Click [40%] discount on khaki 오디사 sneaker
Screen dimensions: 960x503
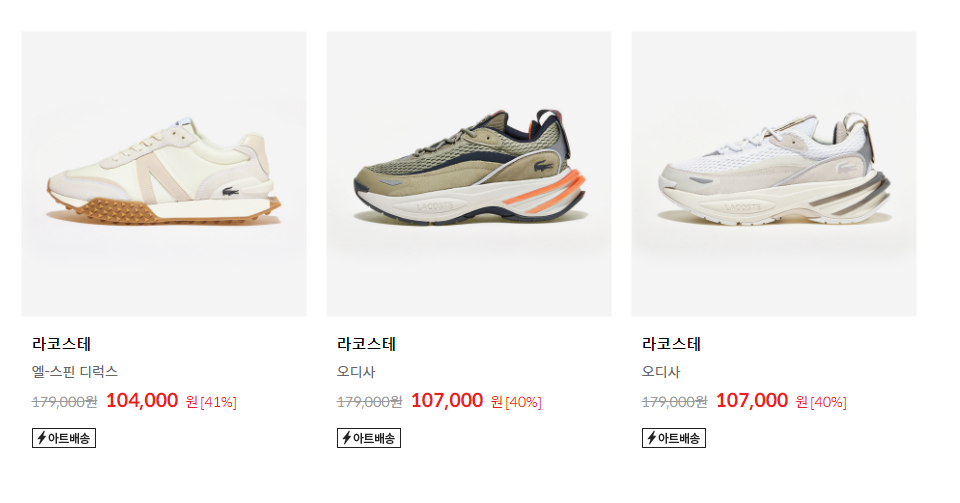point(523,403)
